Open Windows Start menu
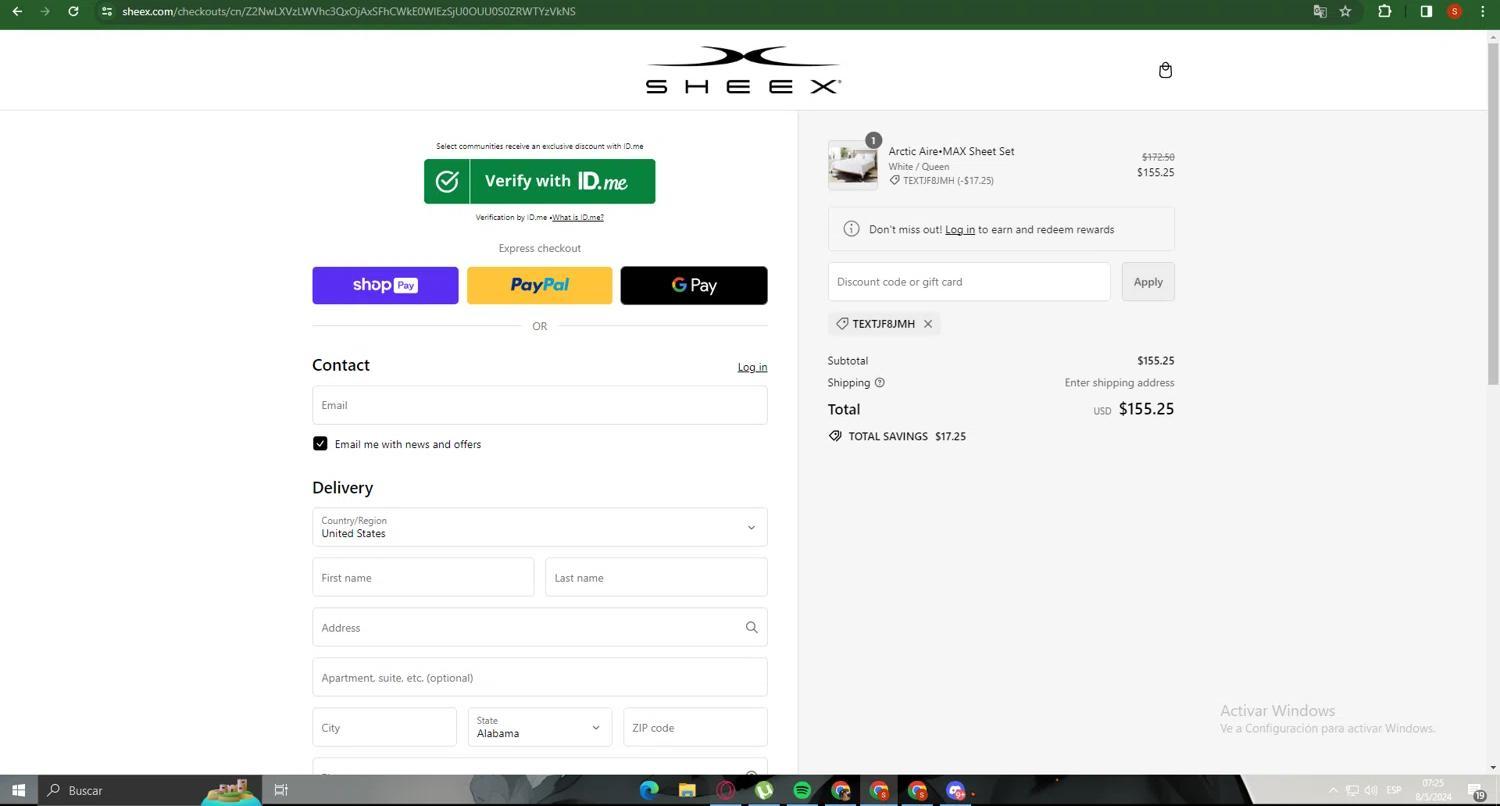The width and height of the screenshot is (1500, 806). tap(18, 790)
